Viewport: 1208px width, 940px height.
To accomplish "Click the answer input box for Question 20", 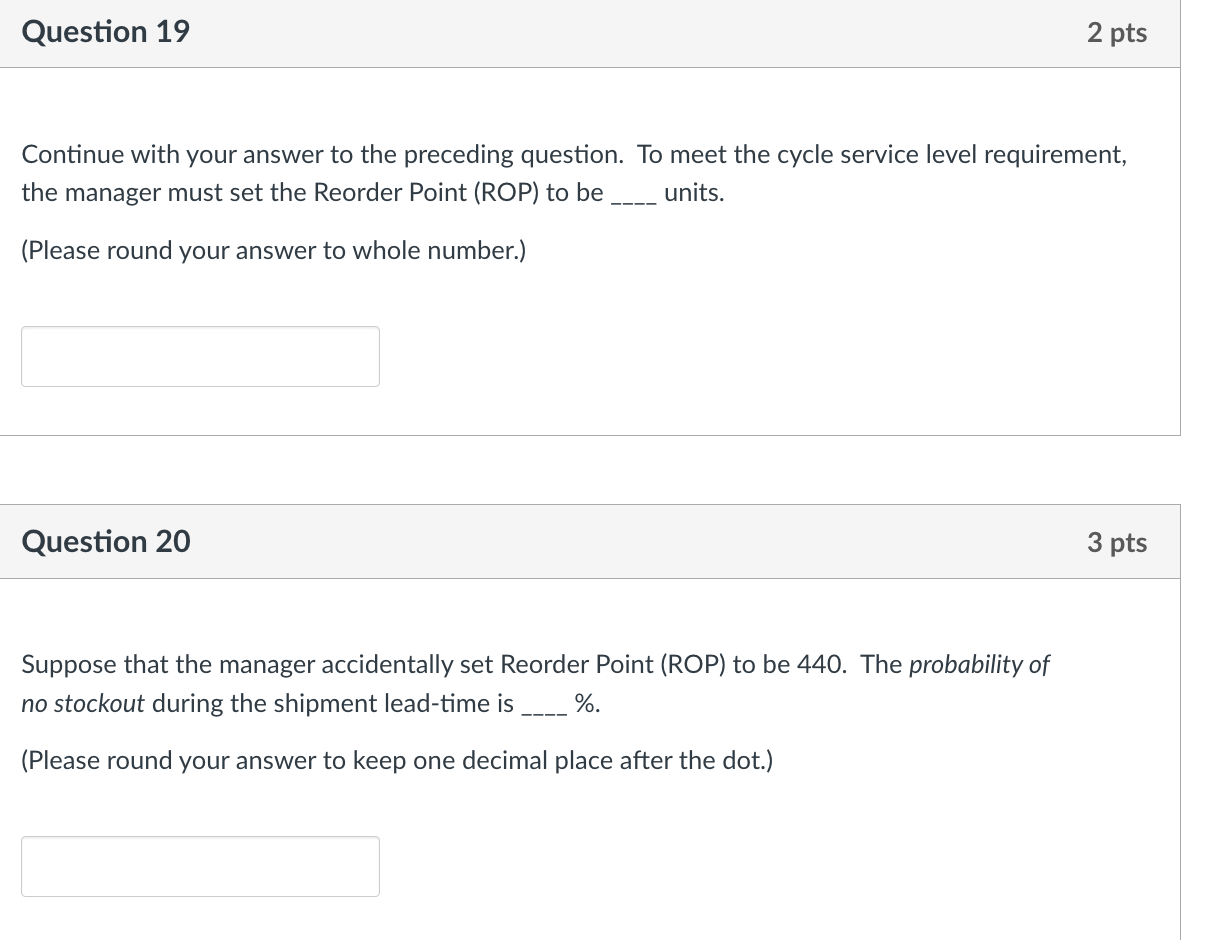I will (200, 866).
